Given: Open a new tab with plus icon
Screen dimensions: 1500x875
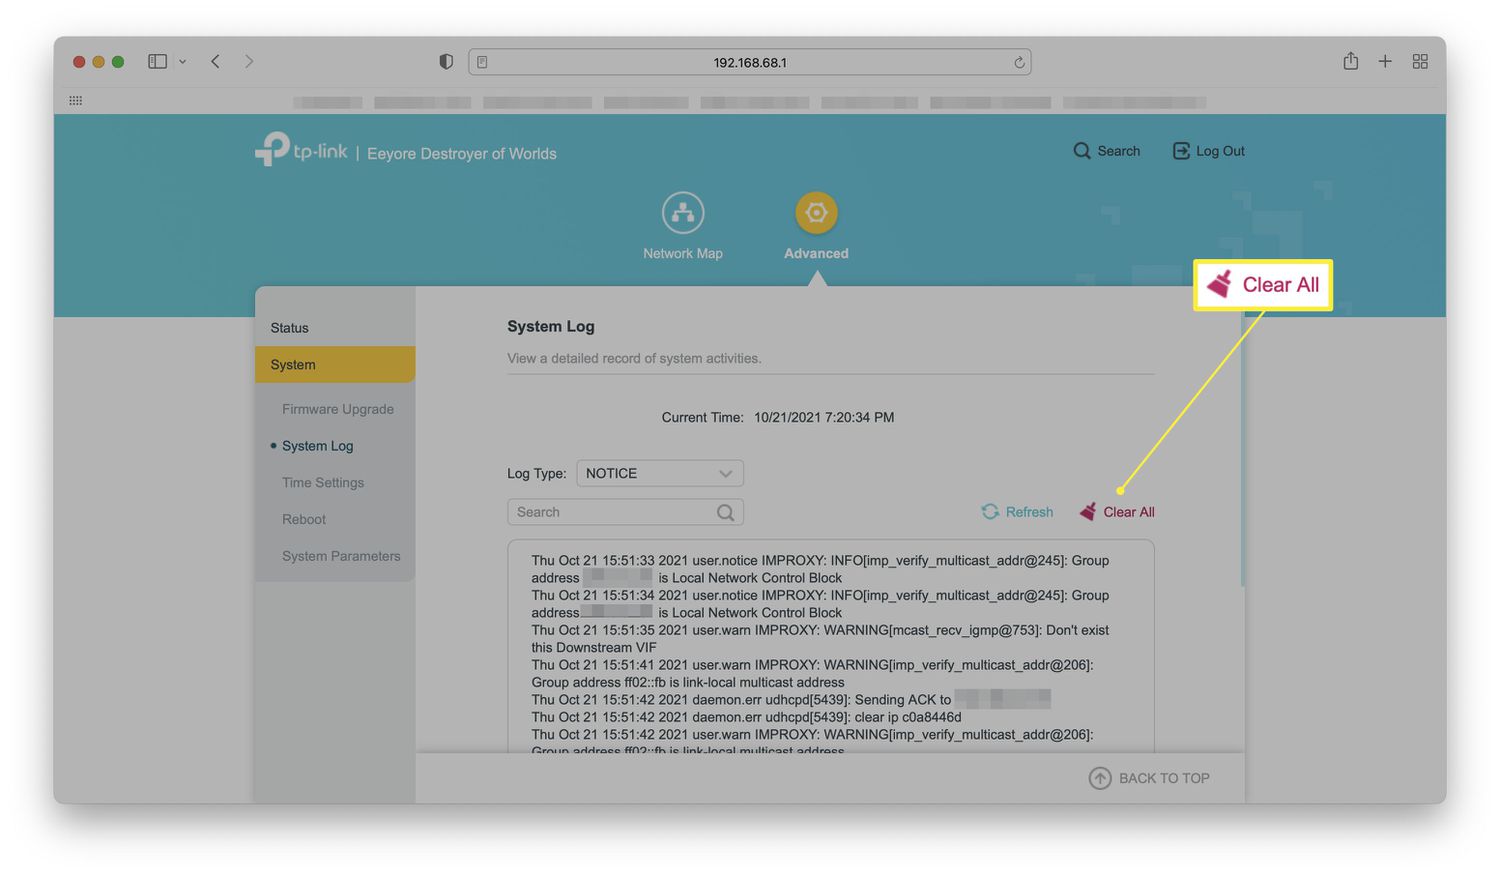Looking at the screenshot, I should [x=1385, y=62].
